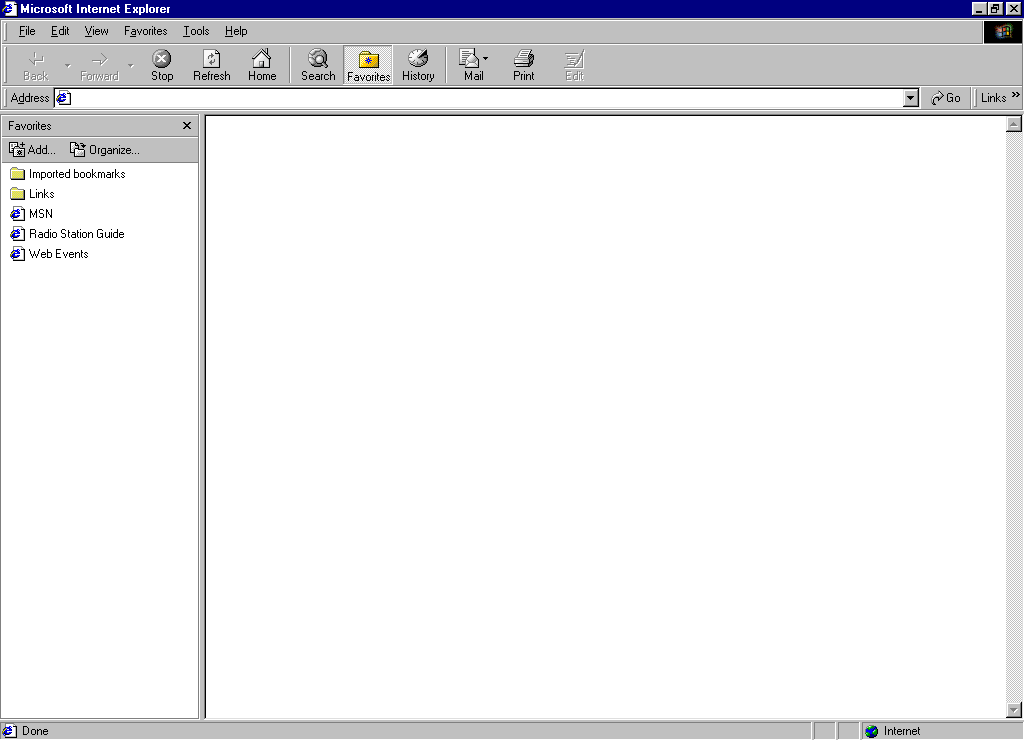Open the MSN favorite
Image resolution: width=1024 pixels, height=740 pixels.
pyautogui.click(x=31, y=214)
